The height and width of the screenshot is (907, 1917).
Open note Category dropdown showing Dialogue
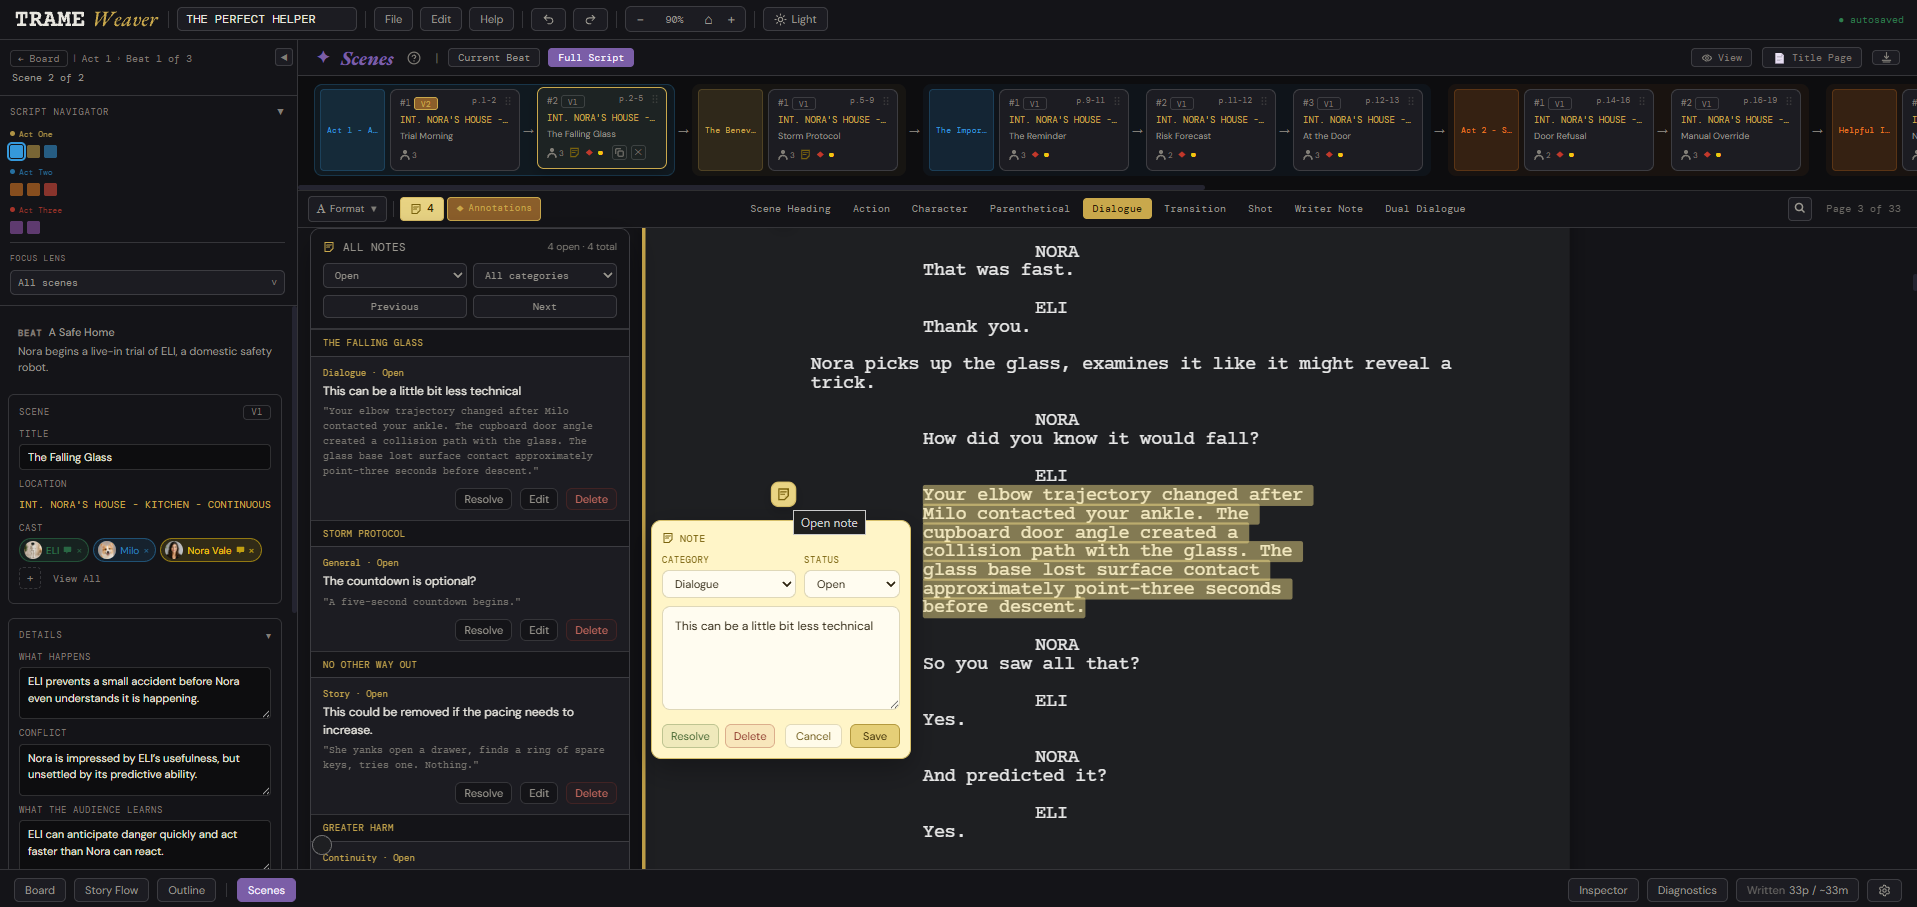(x=729, y=584)
